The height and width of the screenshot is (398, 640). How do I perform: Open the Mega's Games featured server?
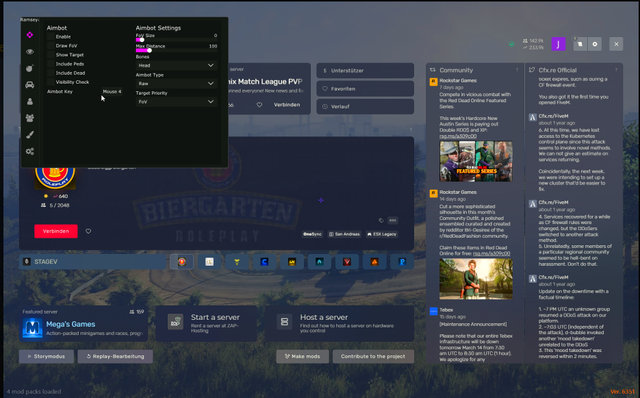point(83,324)
